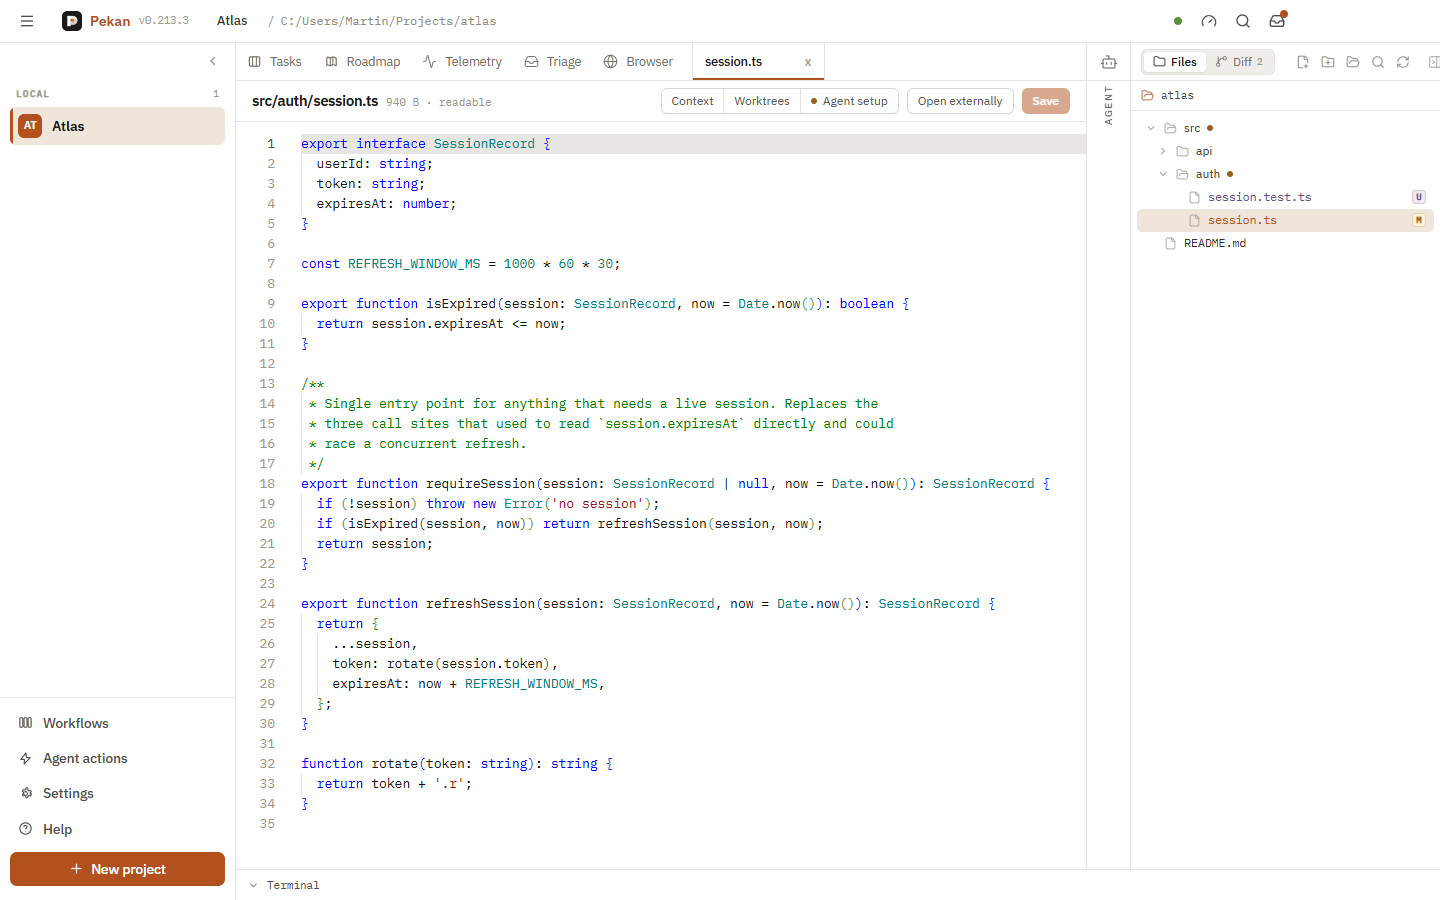The height and width of the screenshot is (900, 1440).
Task: Open the Triage tab
Action: point(553,62)
